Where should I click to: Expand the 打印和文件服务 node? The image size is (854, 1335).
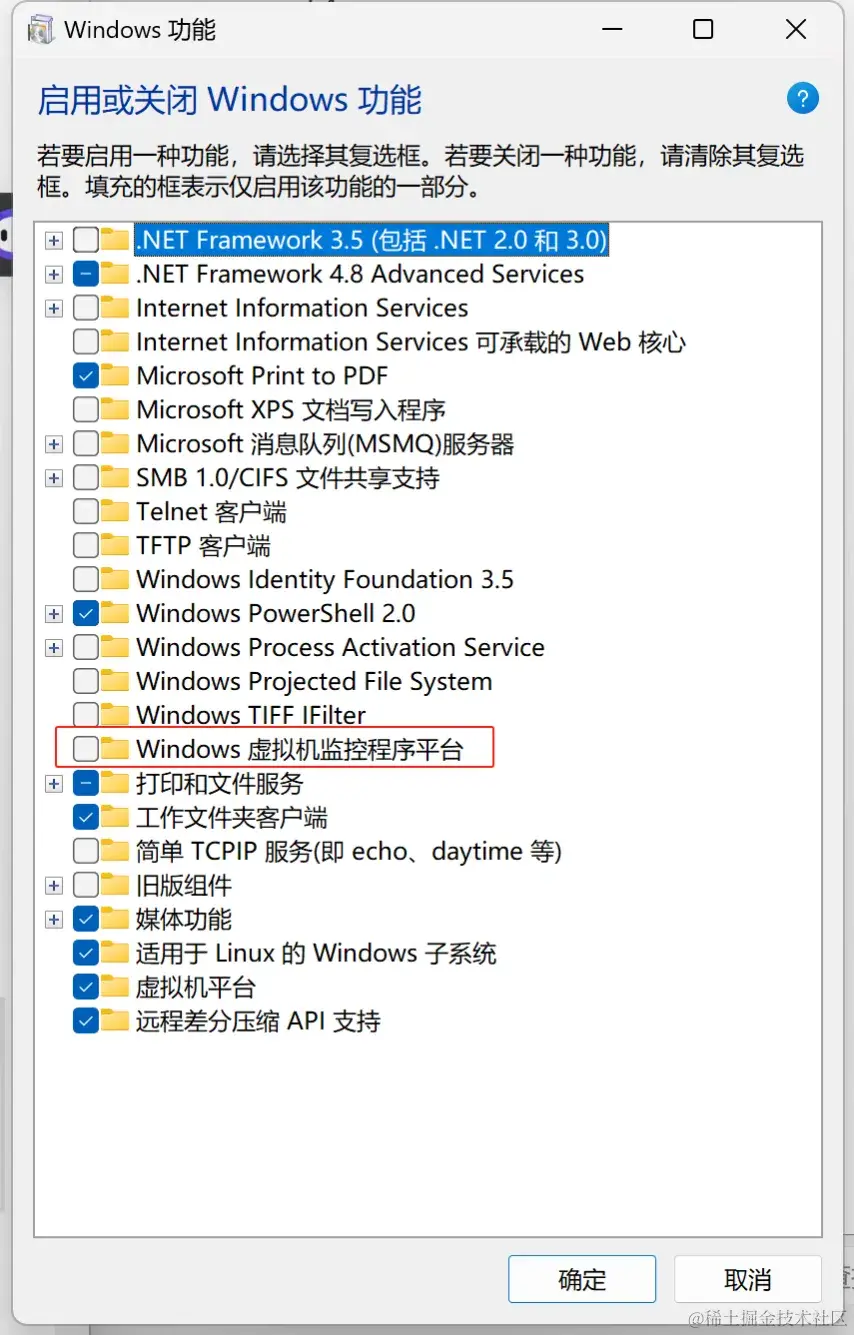point(54,784)
